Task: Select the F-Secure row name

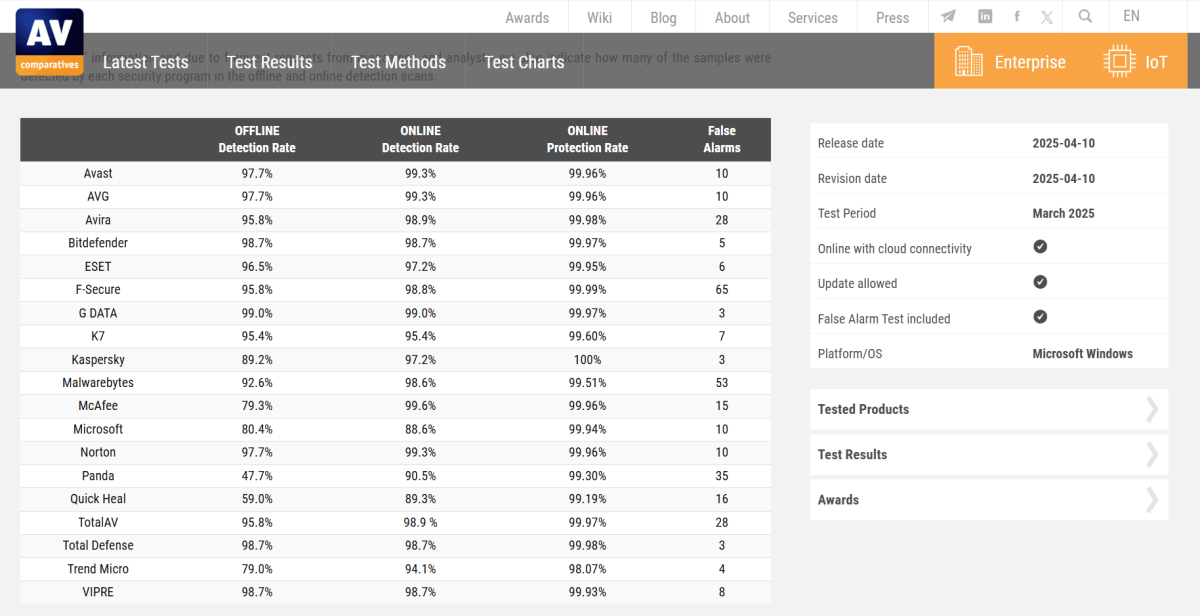Action: pos(98,289)
